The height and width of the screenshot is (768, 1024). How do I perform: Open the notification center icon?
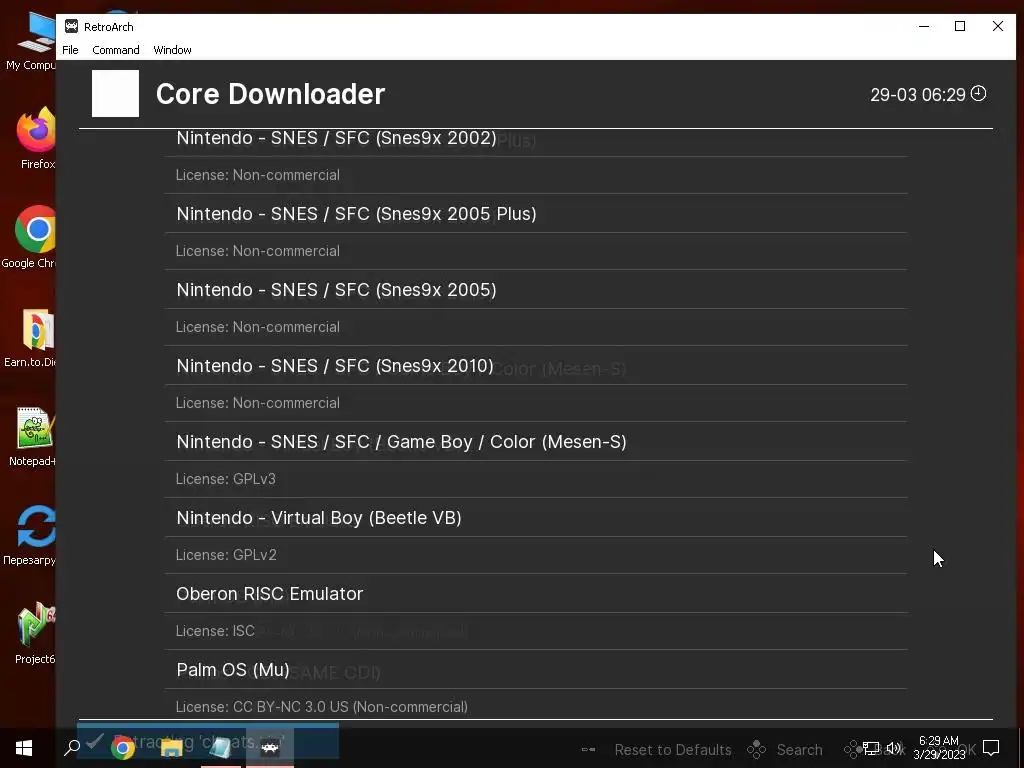pos(991,748)
